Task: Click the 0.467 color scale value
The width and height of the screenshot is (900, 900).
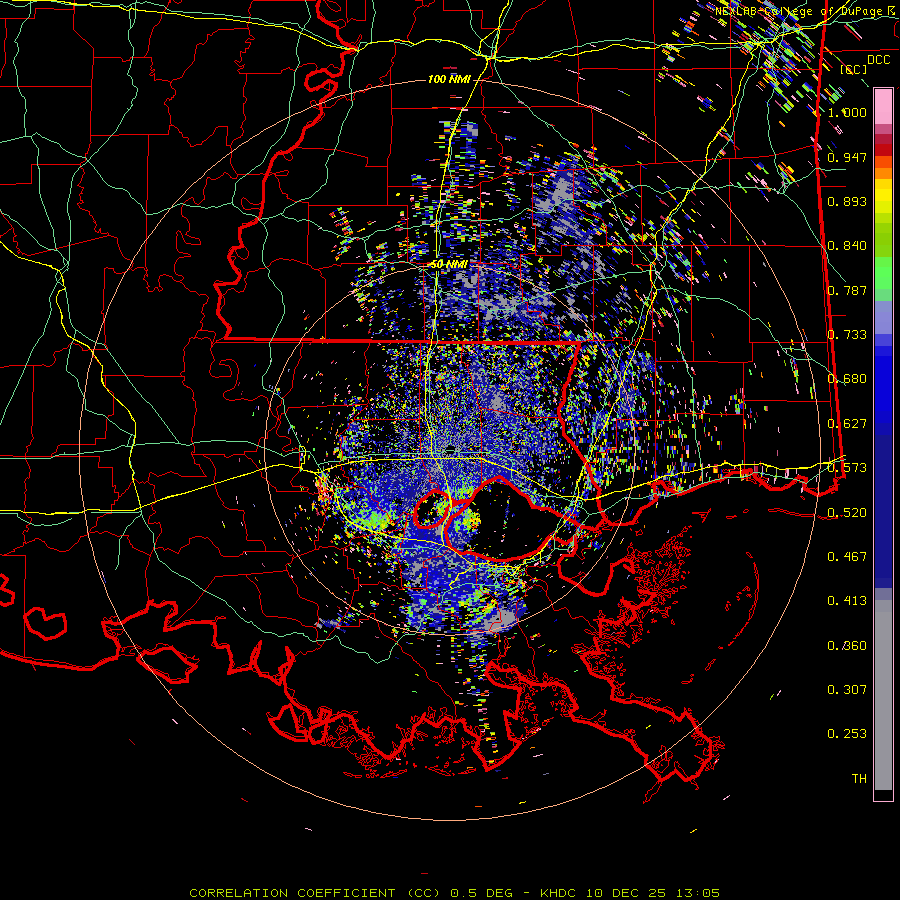Action: pos(847,556)
